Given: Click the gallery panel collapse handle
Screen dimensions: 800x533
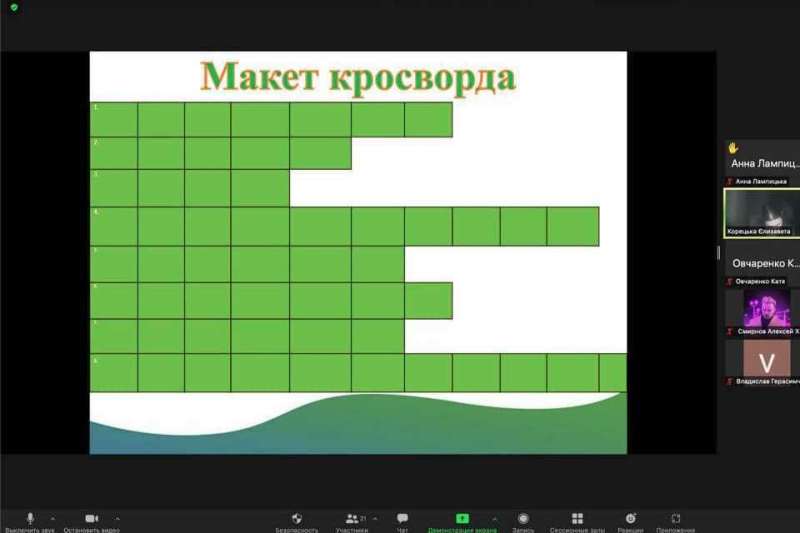Looking at the screenshot, I should 718,252.
